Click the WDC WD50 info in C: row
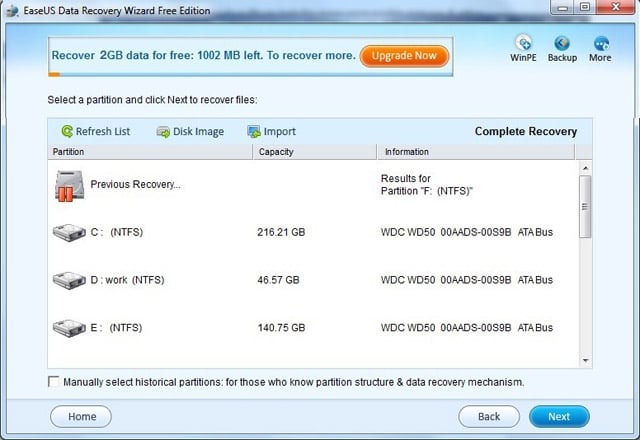640x440 pixels. pos(467,232)
